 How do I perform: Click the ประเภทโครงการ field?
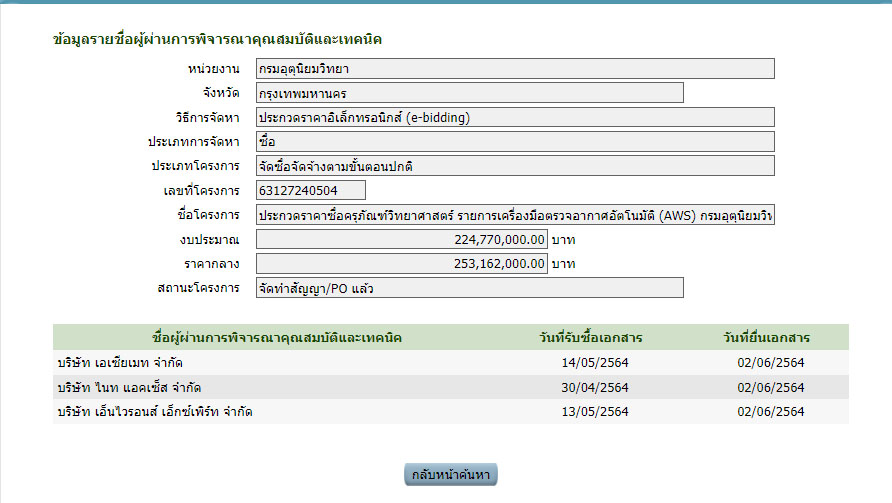tap(514, 166)
